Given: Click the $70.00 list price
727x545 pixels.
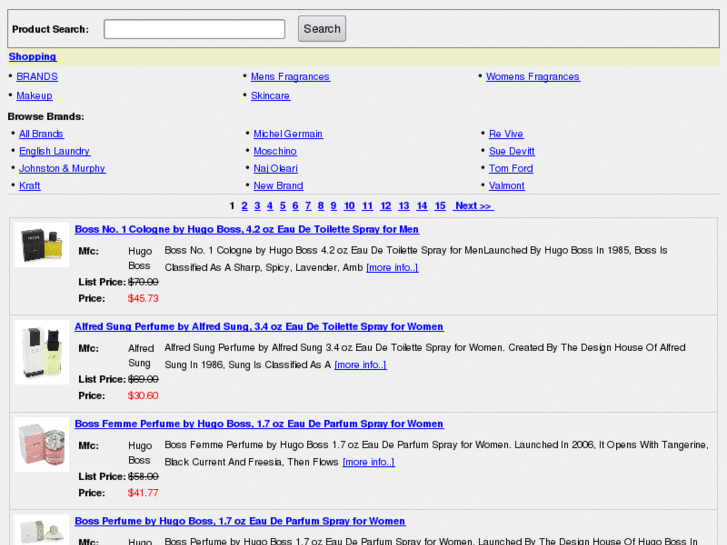Looking at the screenshot, I should (143, 282).
